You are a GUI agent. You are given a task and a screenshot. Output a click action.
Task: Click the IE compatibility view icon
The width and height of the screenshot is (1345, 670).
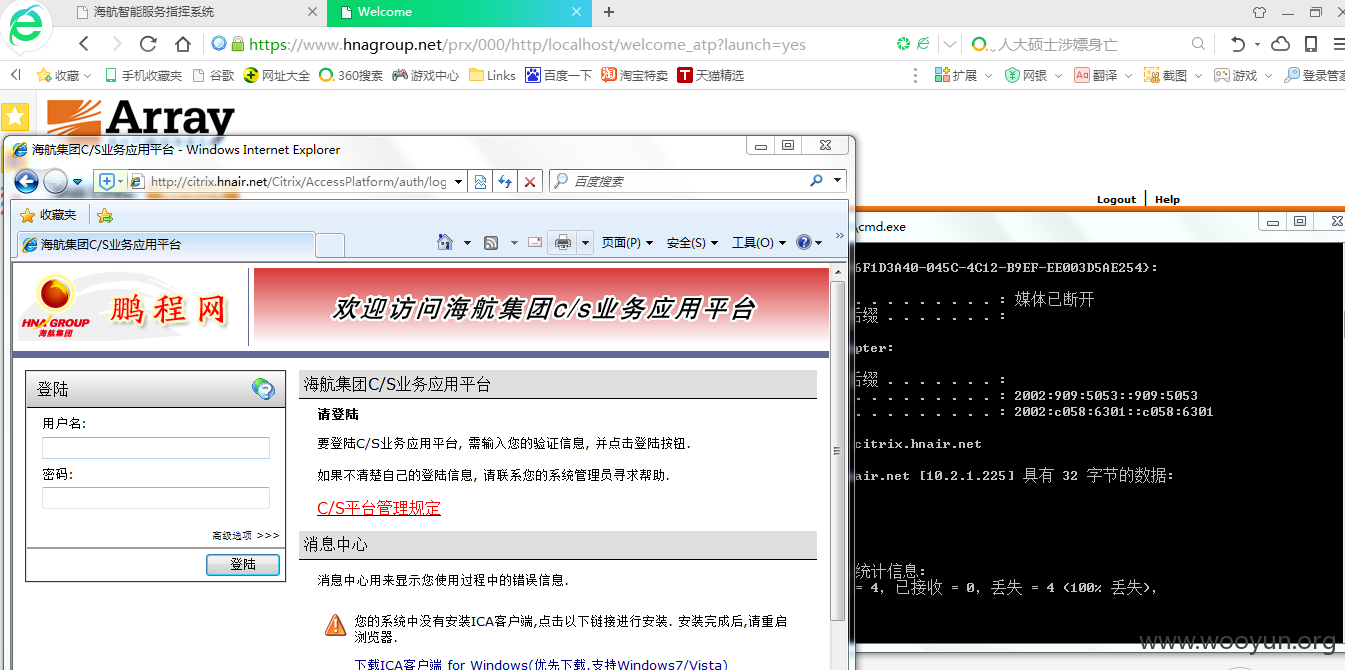pos(480,182)
